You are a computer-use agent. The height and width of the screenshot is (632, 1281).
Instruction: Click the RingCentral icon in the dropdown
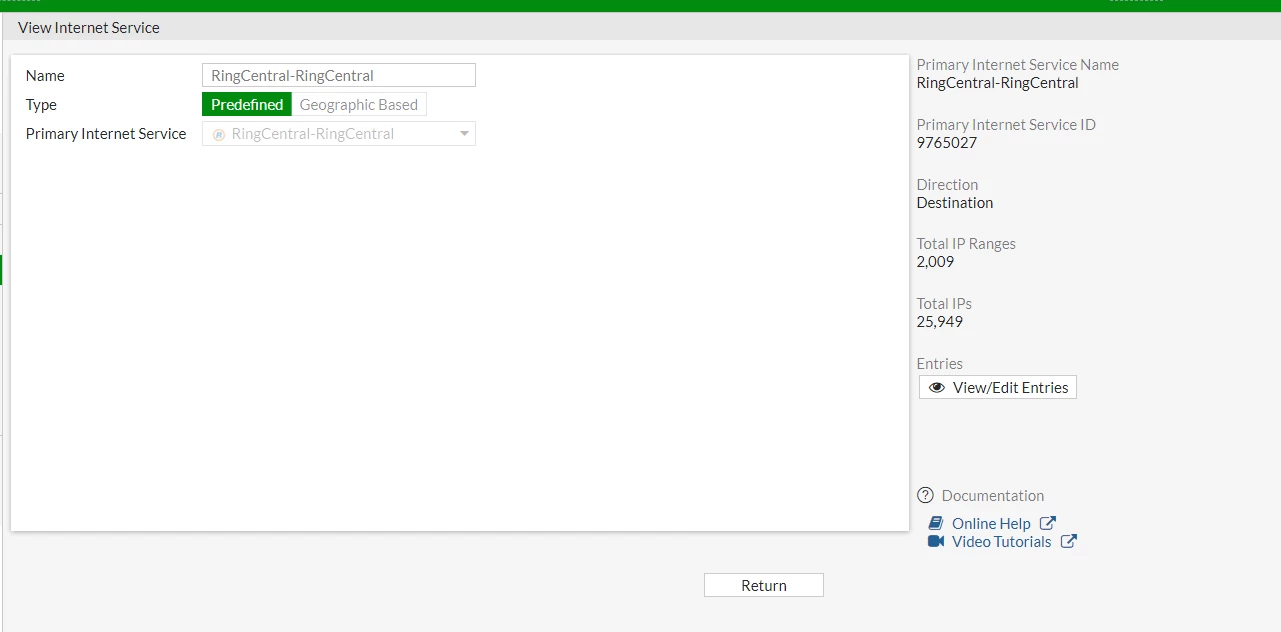(x=219, y=134)
